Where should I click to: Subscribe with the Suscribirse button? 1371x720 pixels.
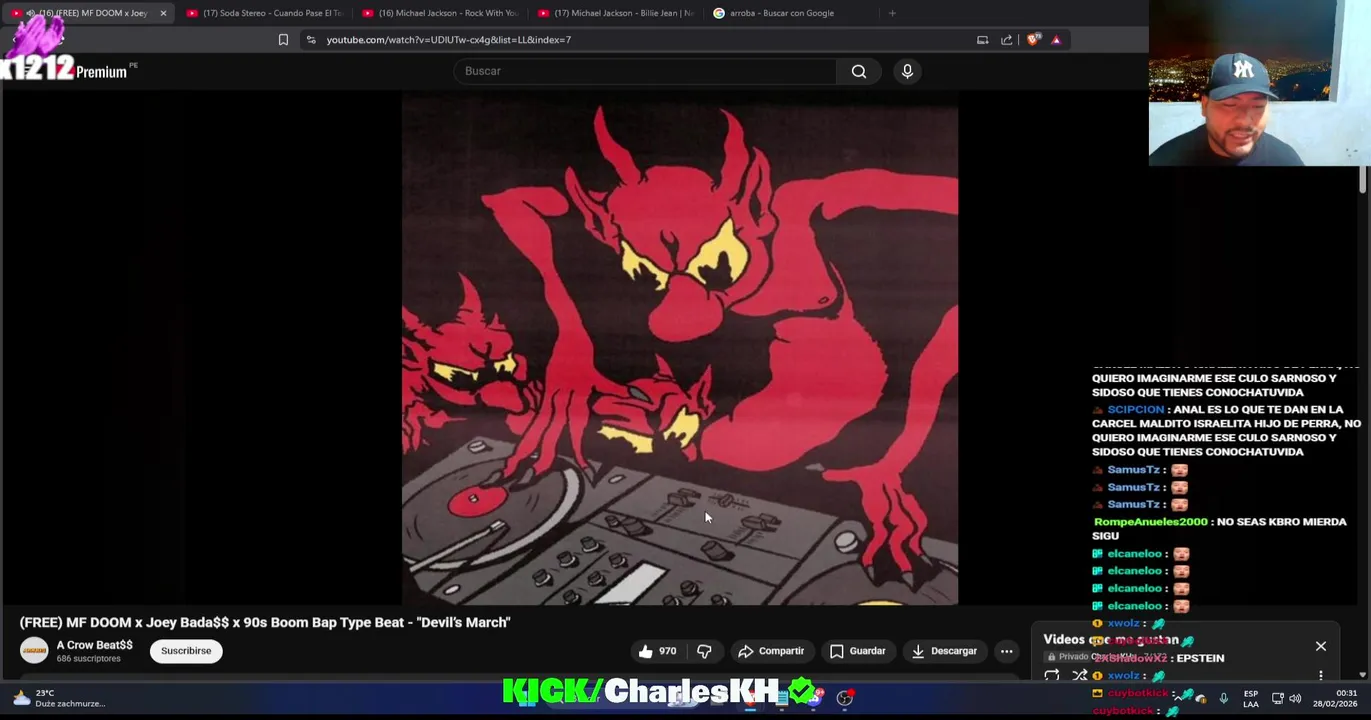pyautogui.click(x=186, y=651)
